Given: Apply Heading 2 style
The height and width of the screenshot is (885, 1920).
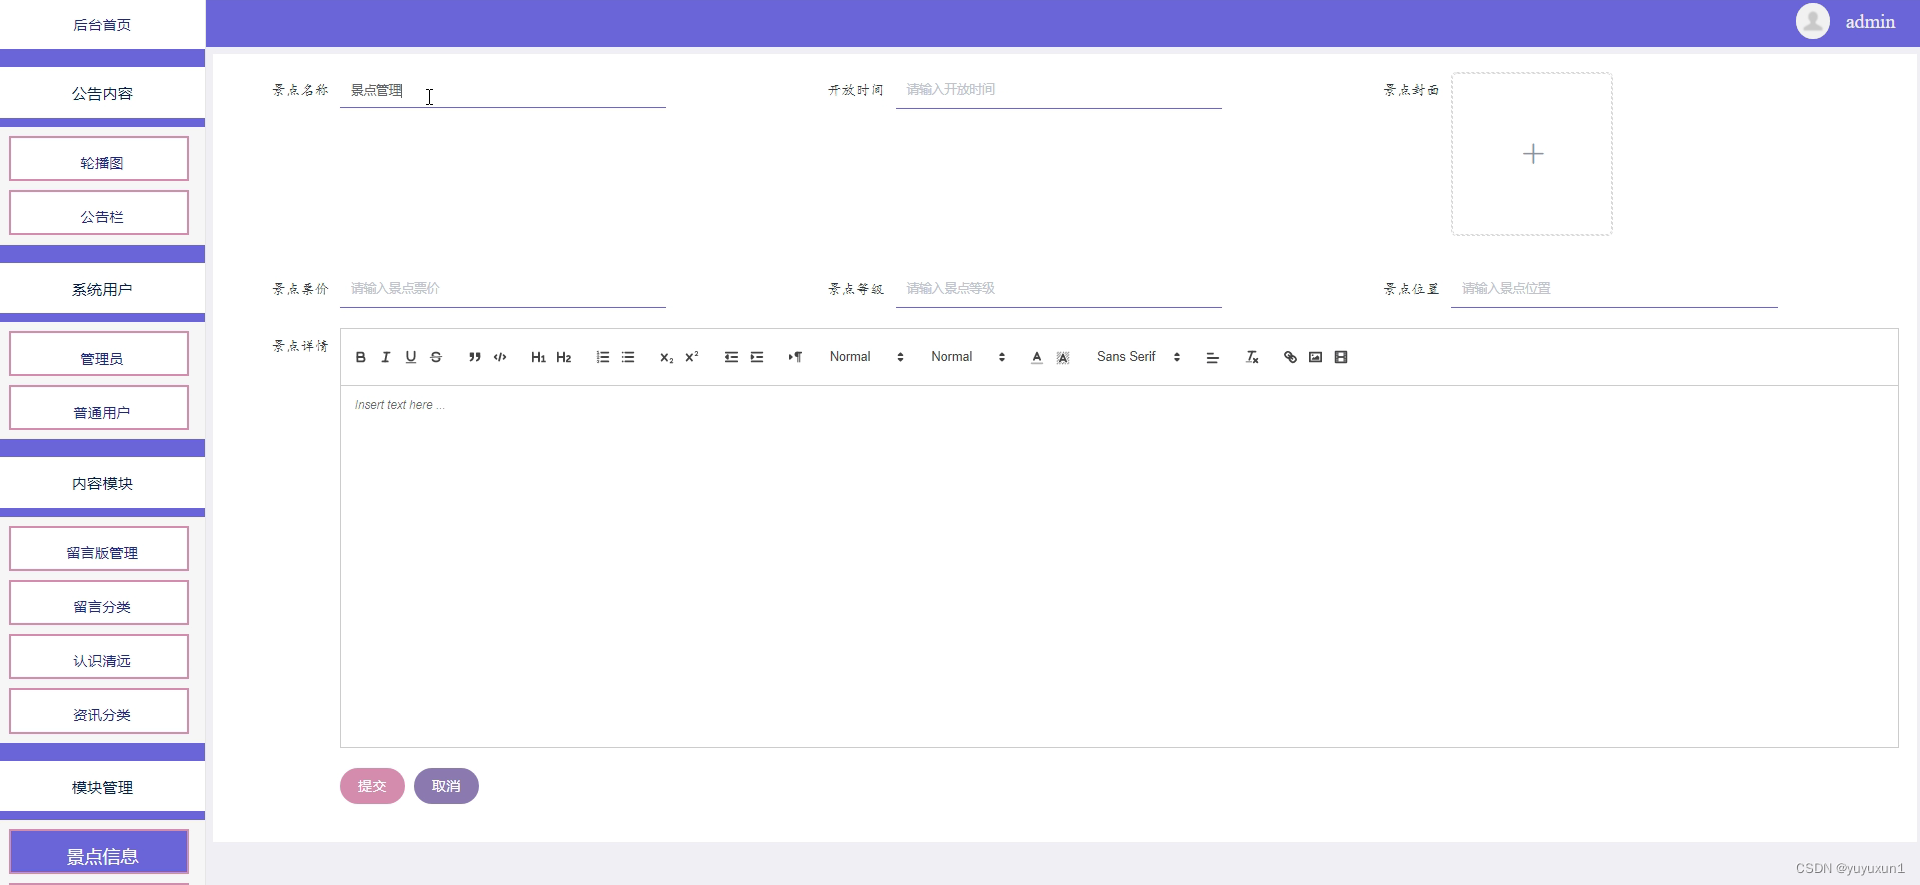Looking at the screenshot, I should (x=564, y=357).
